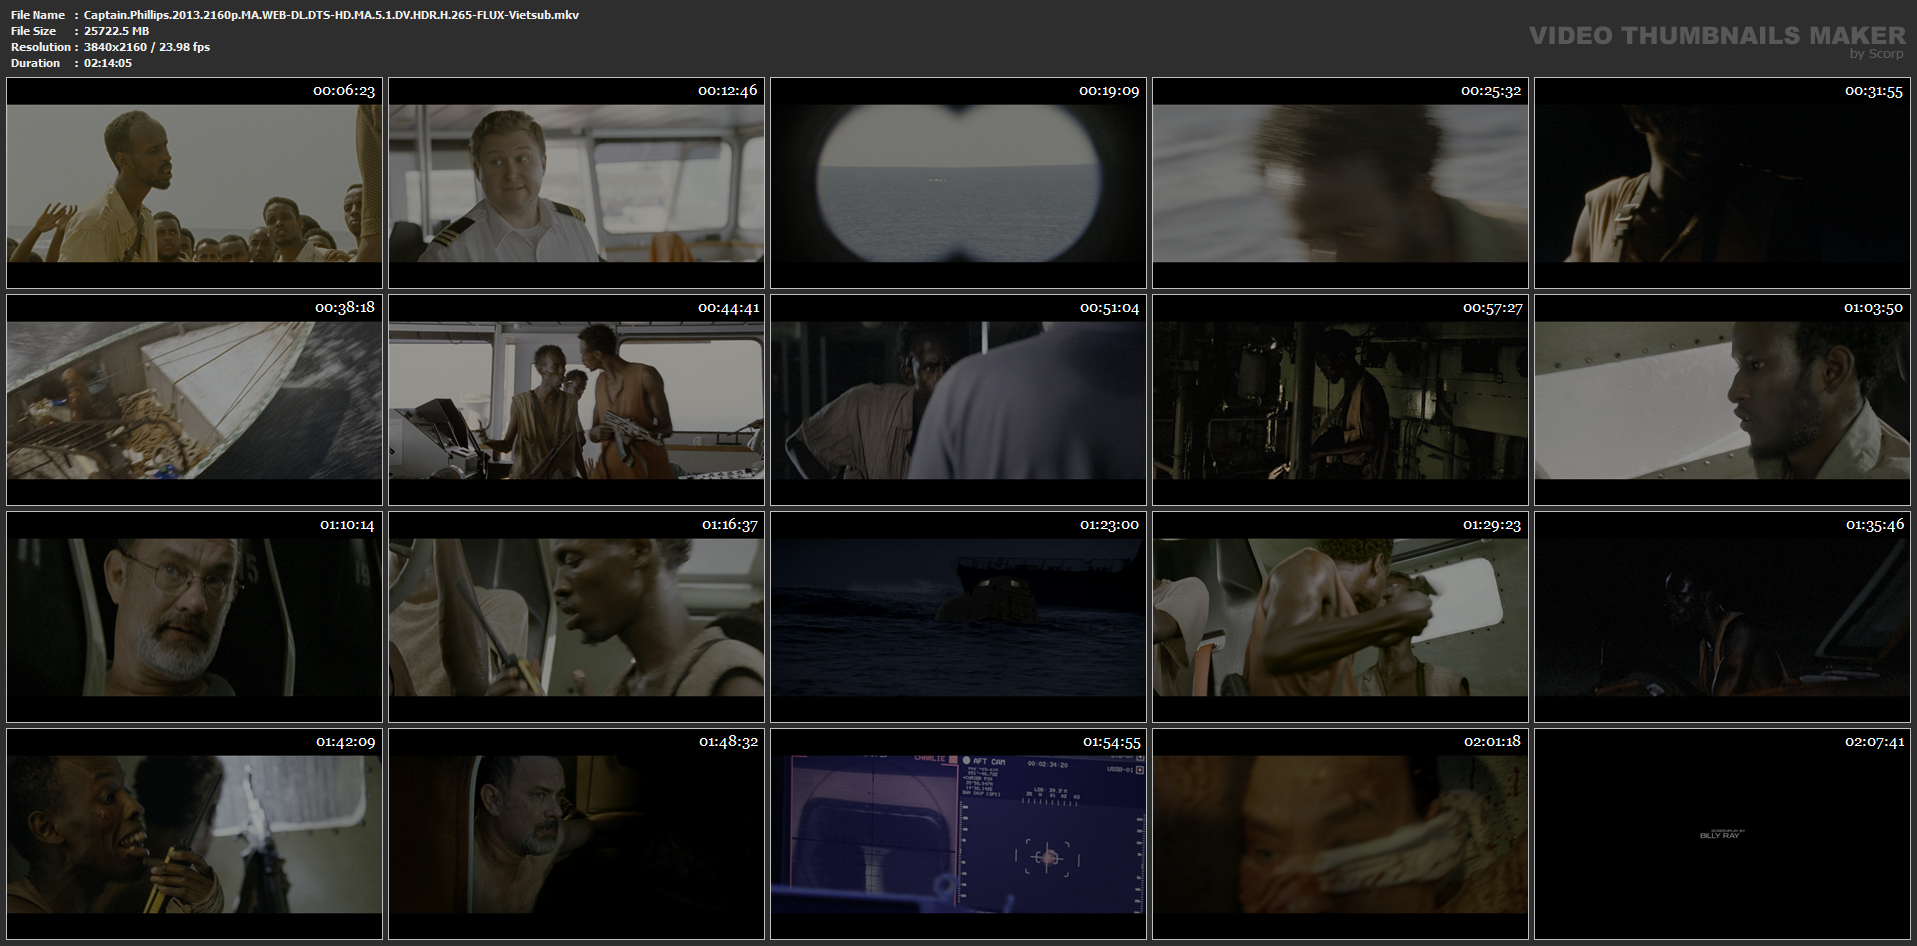Open the thumbnail at 01:42:09
1917x946 pixels.
195,834
